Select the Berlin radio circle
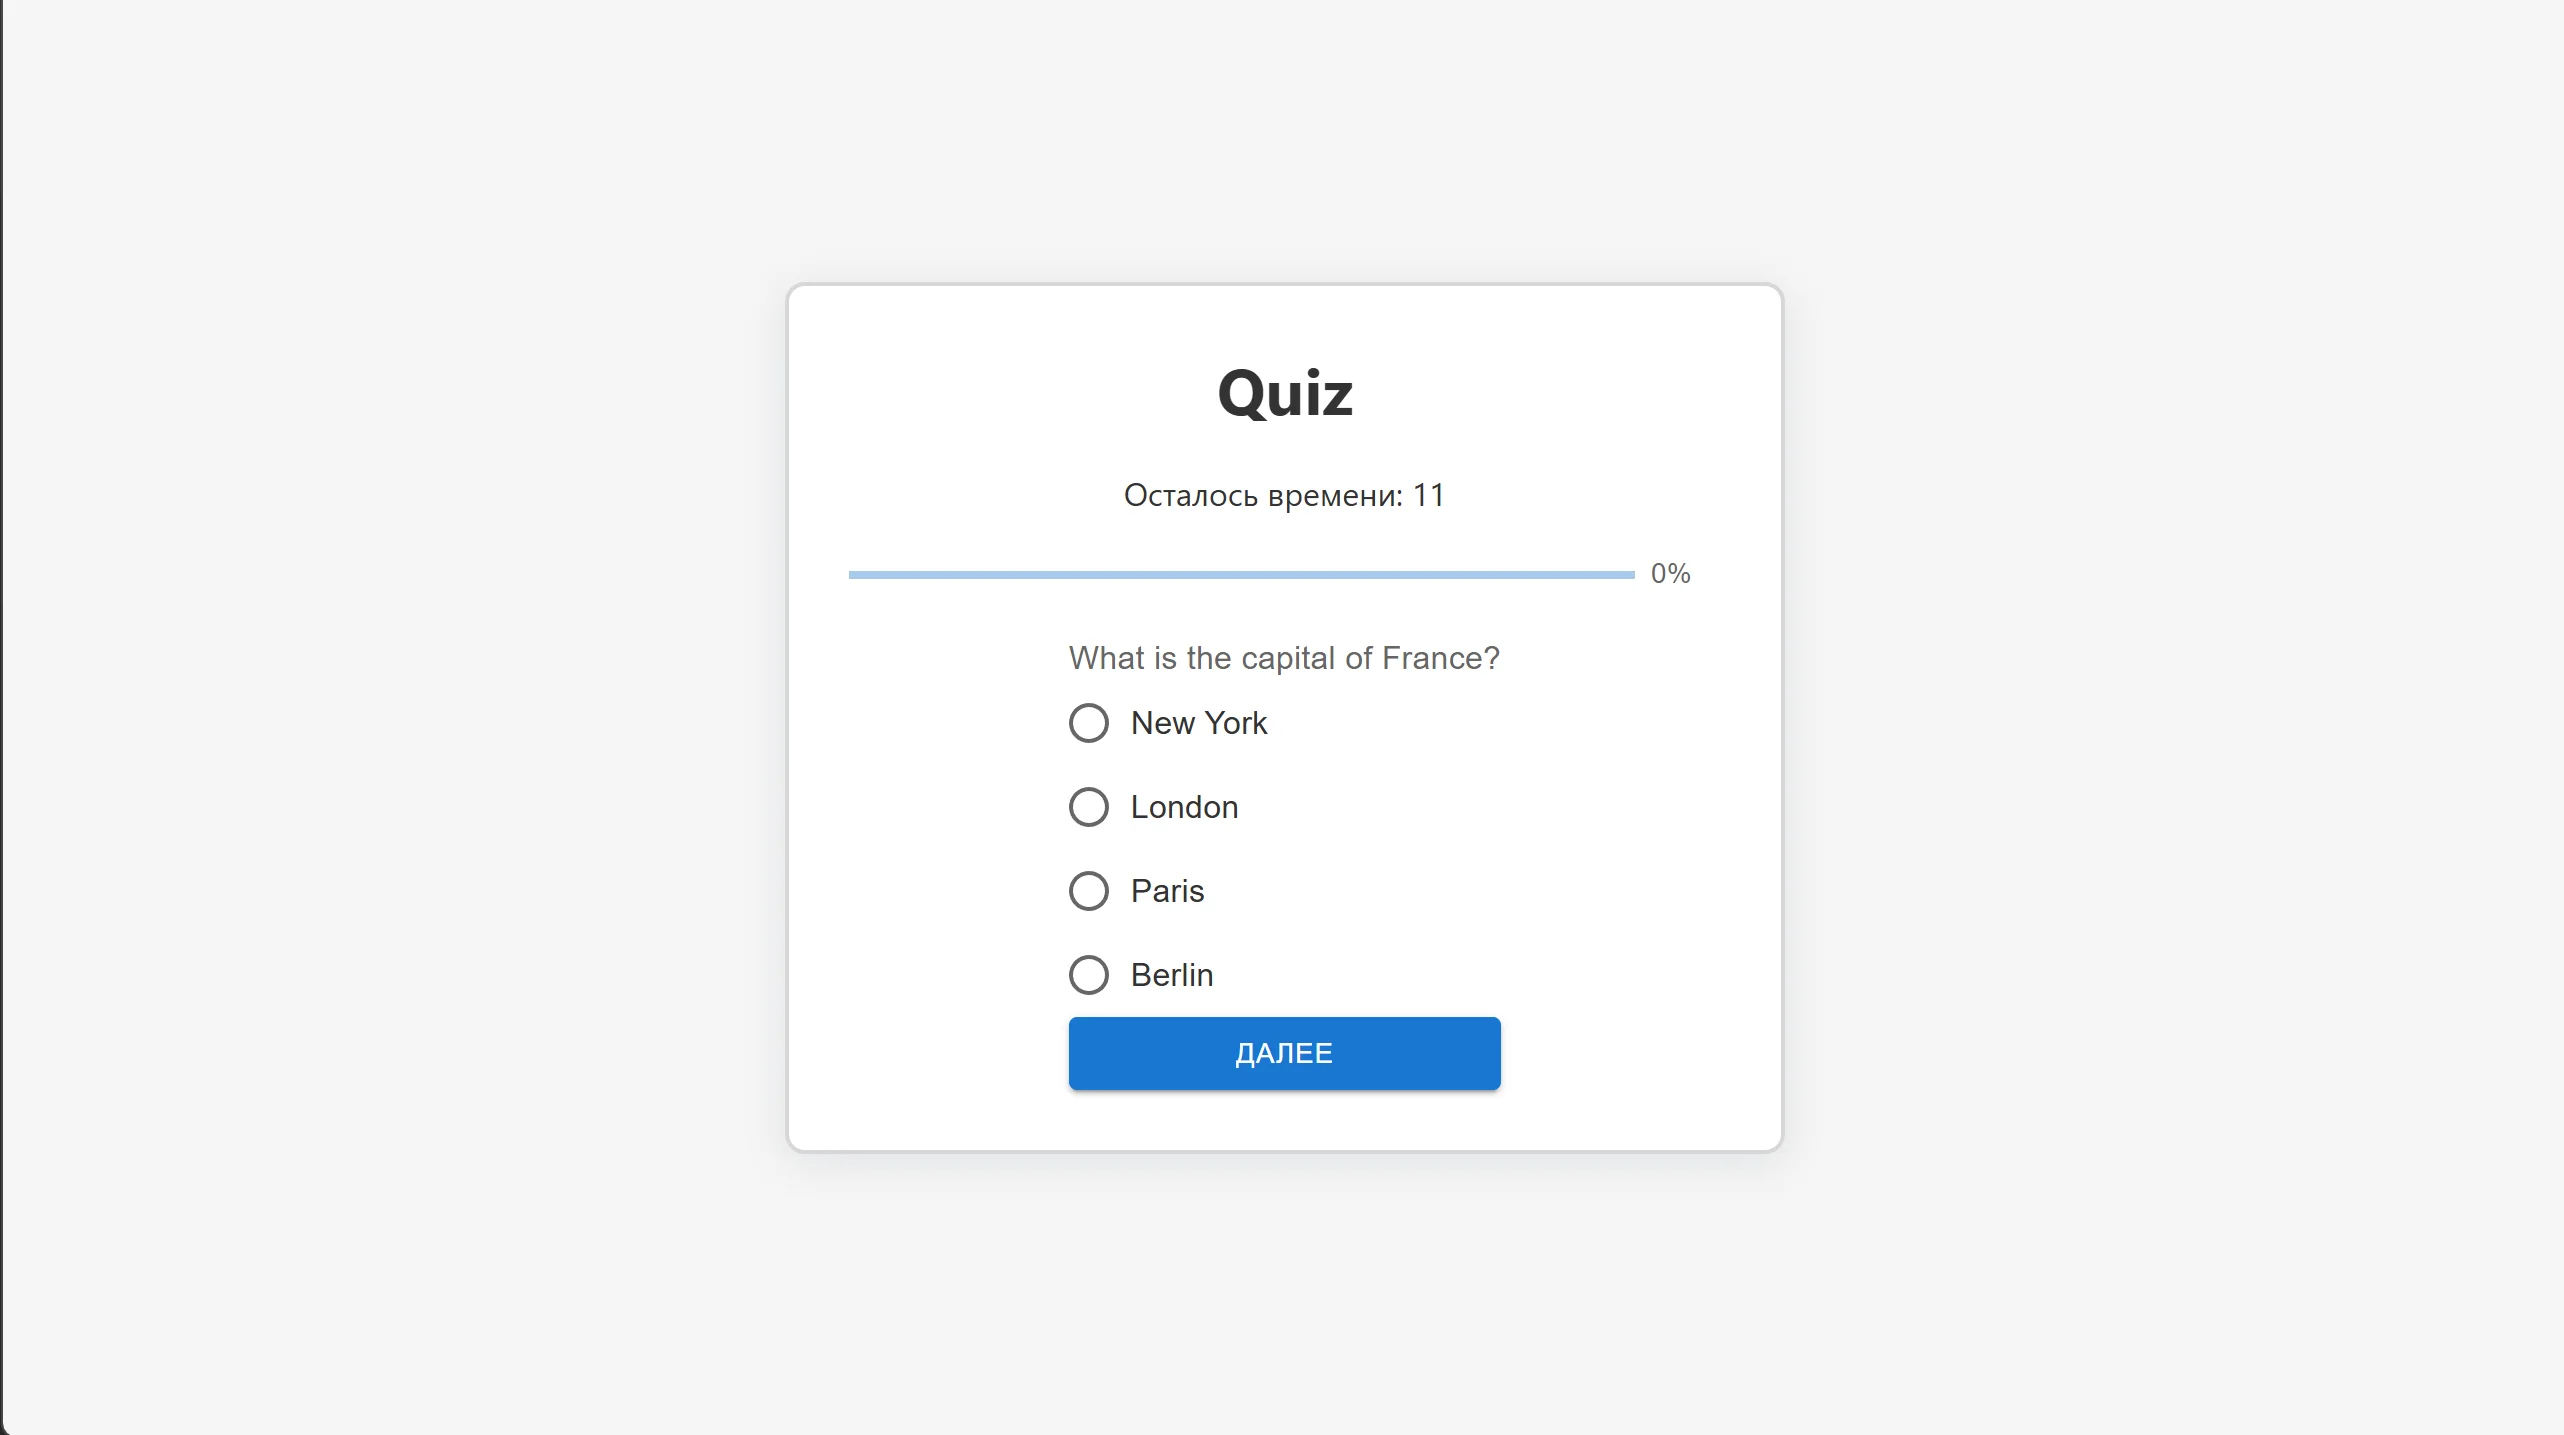2564x1435 pixels. point(1088,975)
